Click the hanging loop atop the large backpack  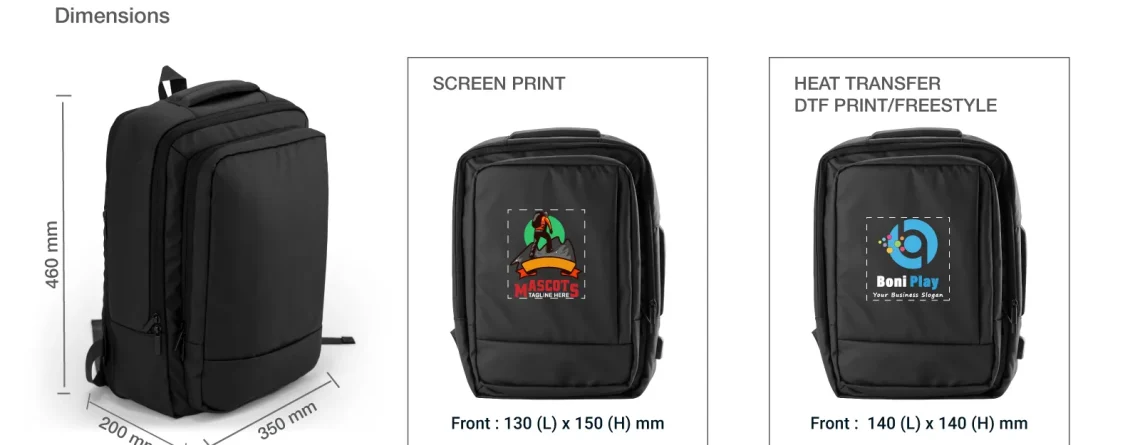tap(172, 81)
